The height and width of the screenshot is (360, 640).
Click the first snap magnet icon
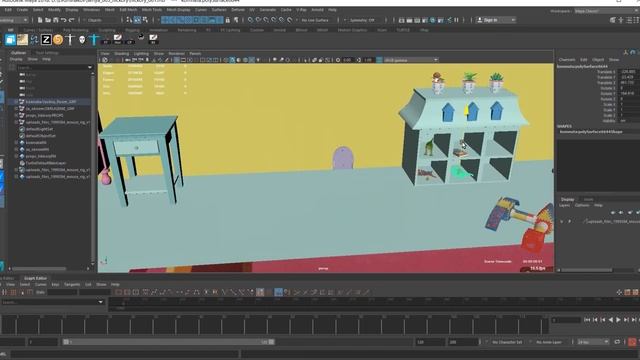[250, 20]
